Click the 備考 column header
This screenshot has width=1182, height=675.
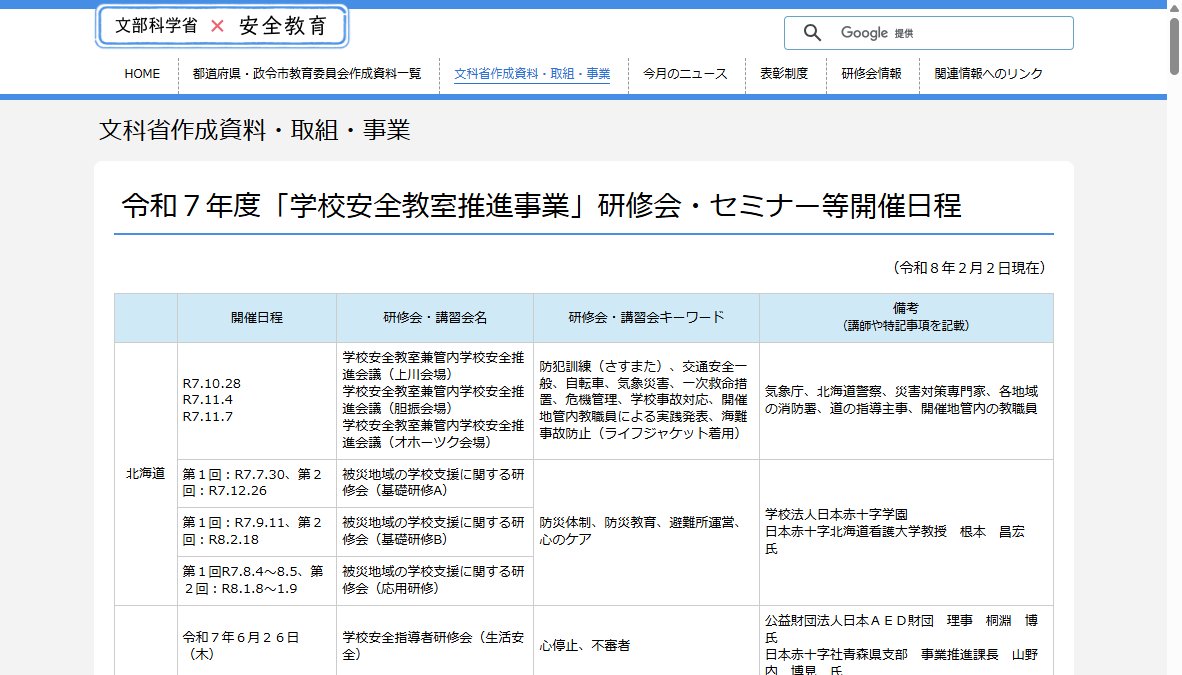pos(906,318)
